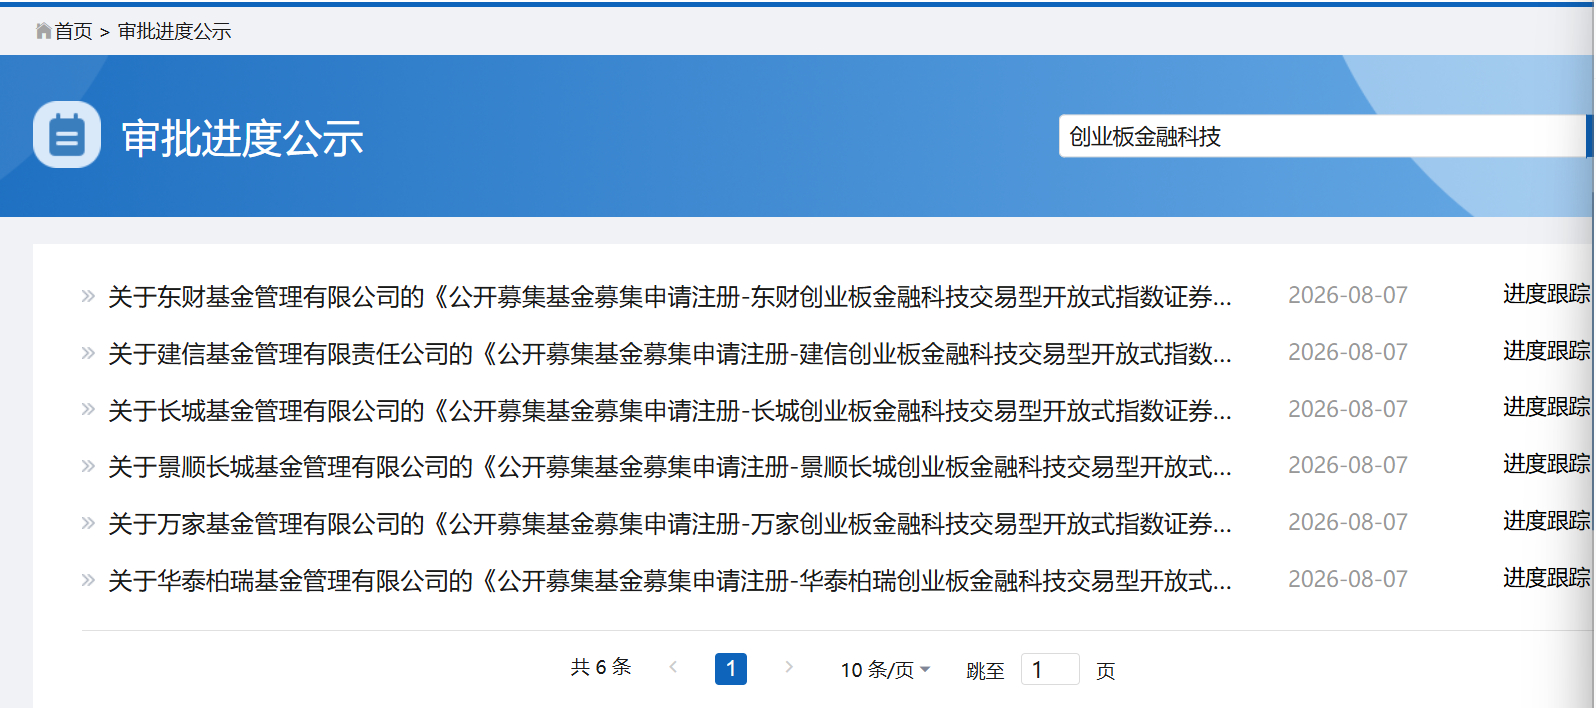Viewport: 1596px width, 708px height.
Task: Click the date 2026-08-07 in 华泰柏瑞 row
Action: [1348, 580]
